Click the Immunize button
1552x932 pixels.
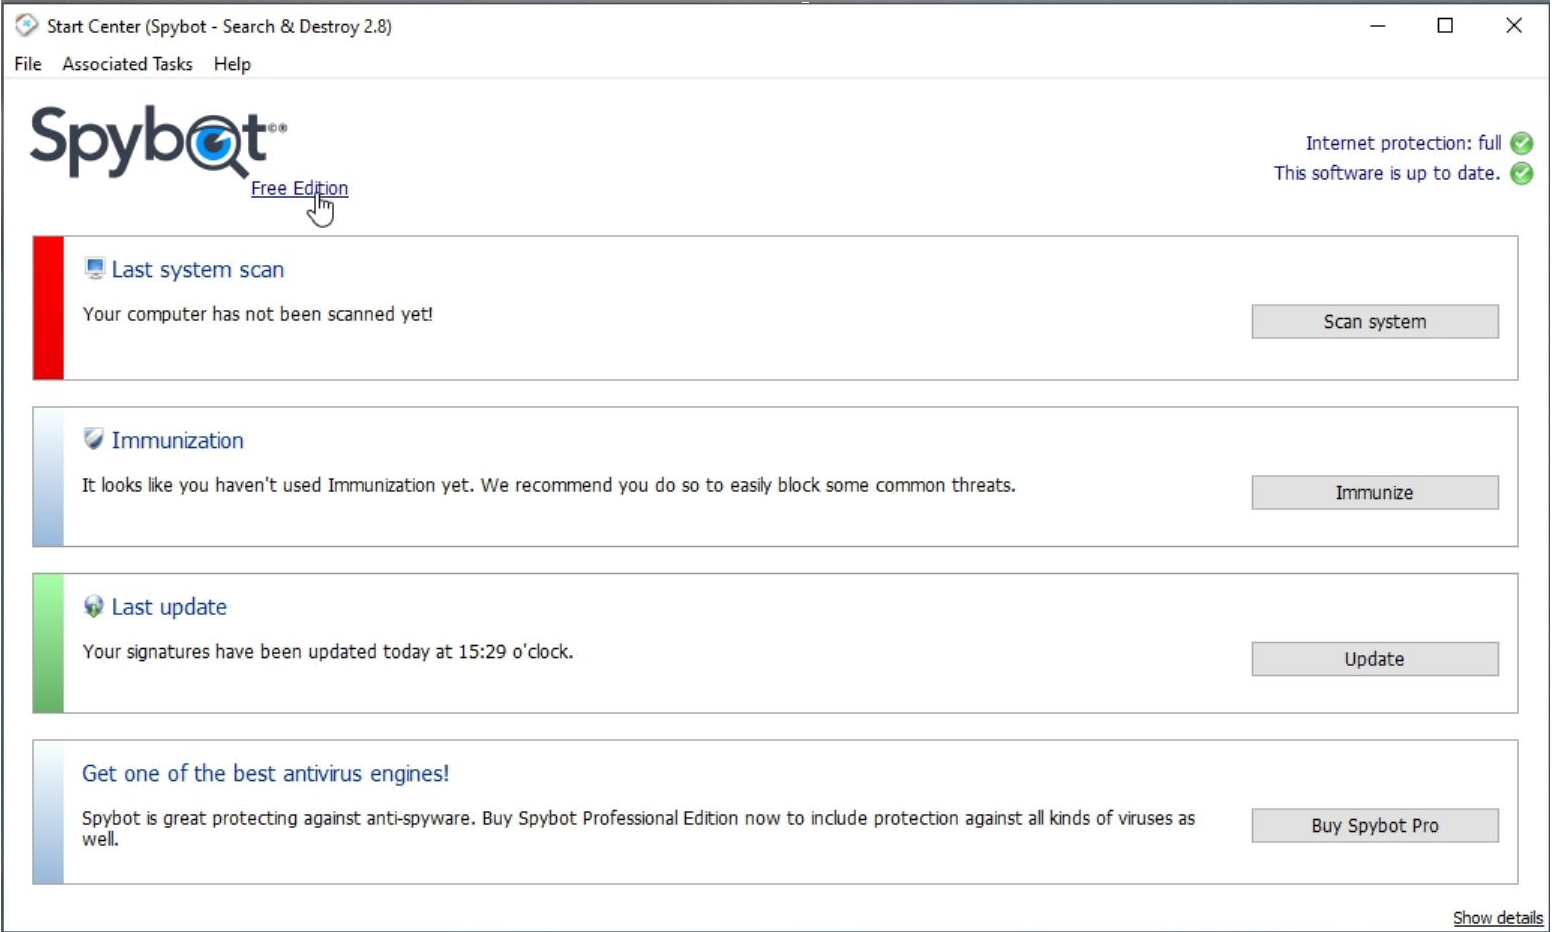pos(1374,493)
